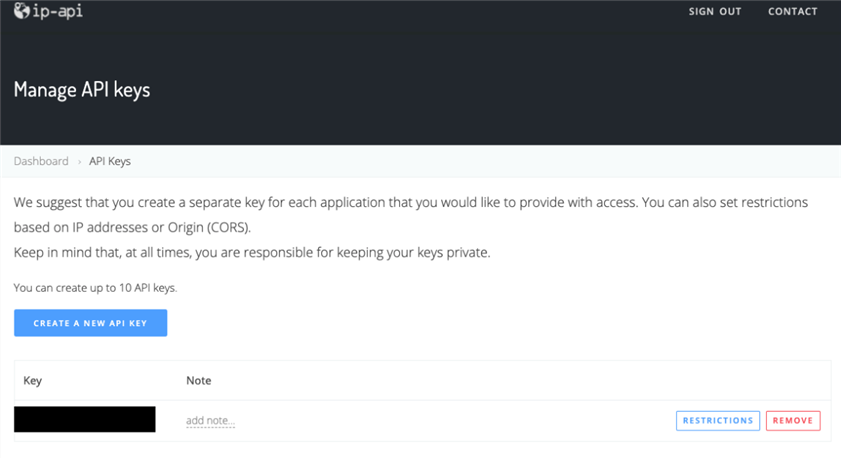Screen dimensions: 841x458
Task: Click SIGN OUT in the top navigation
Action: coord(715,12)
